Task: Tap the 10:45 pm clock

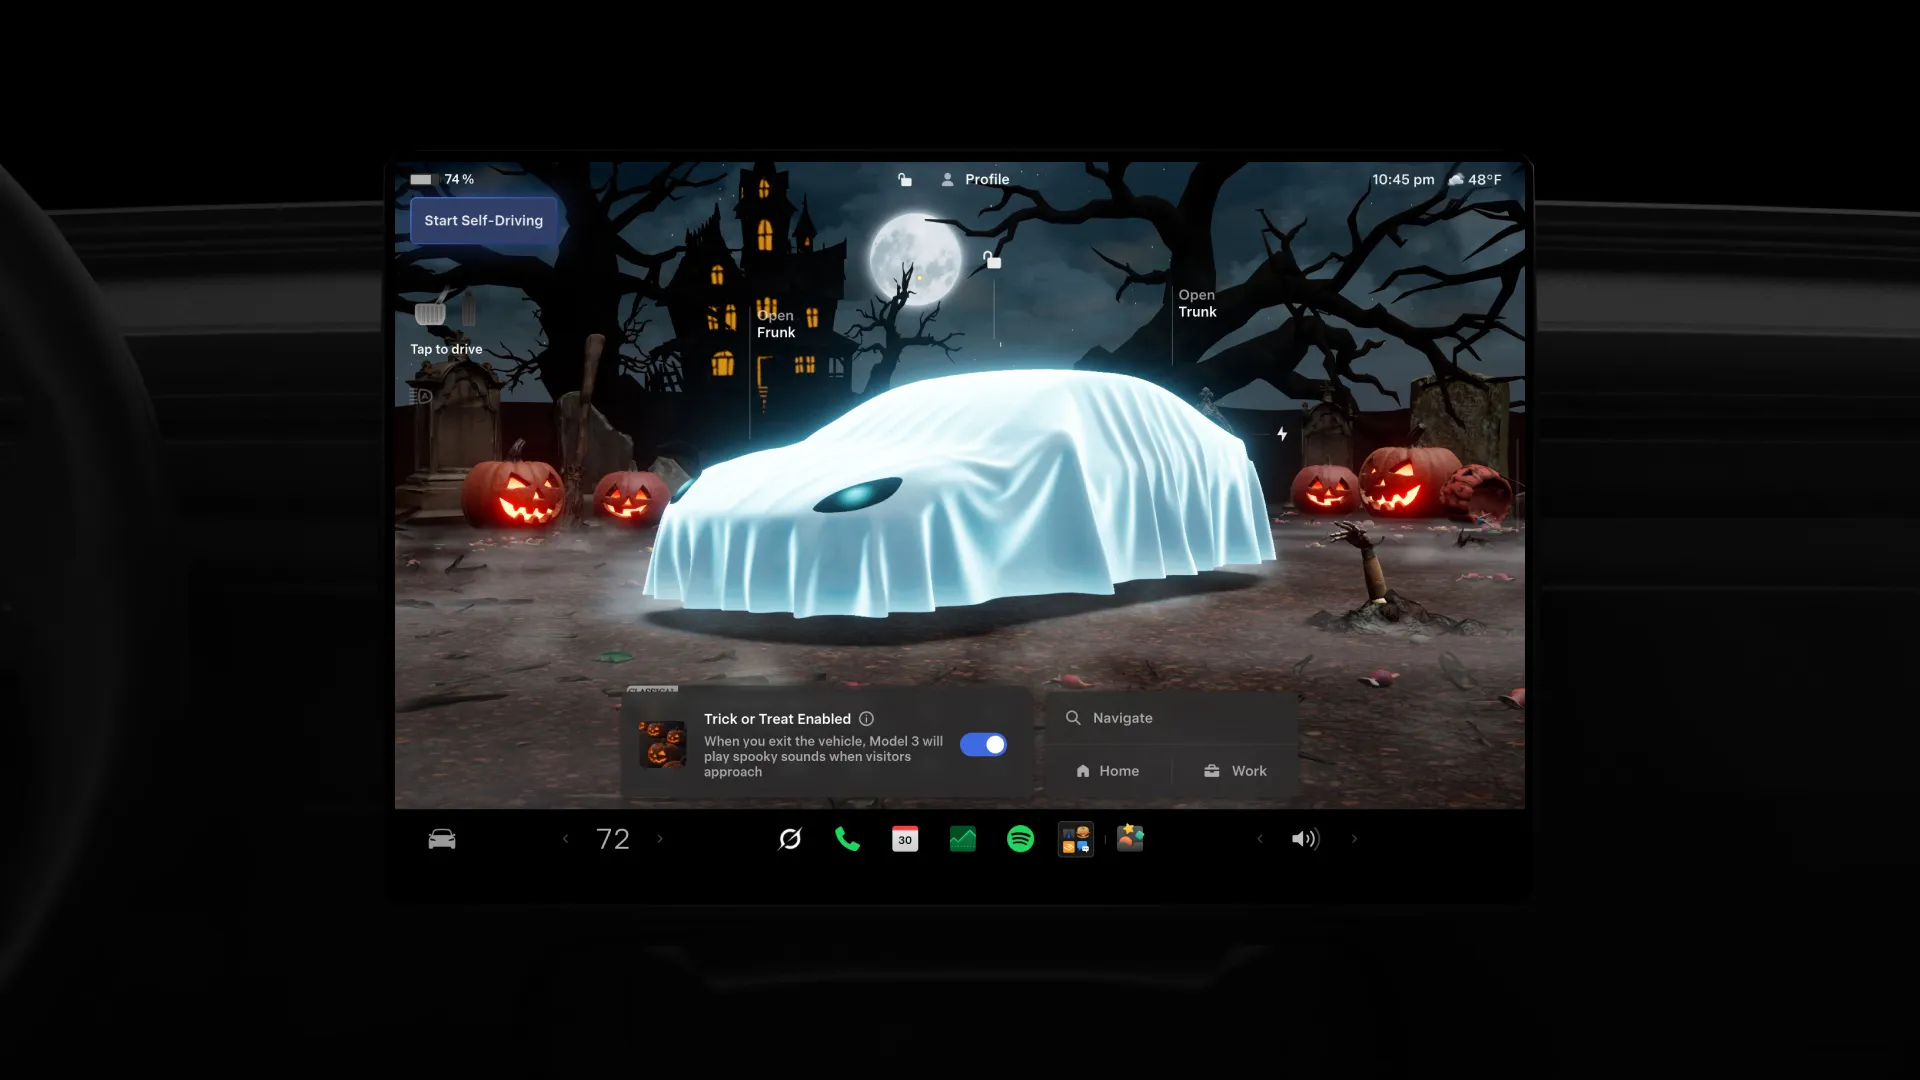Action: (1403, 179)
